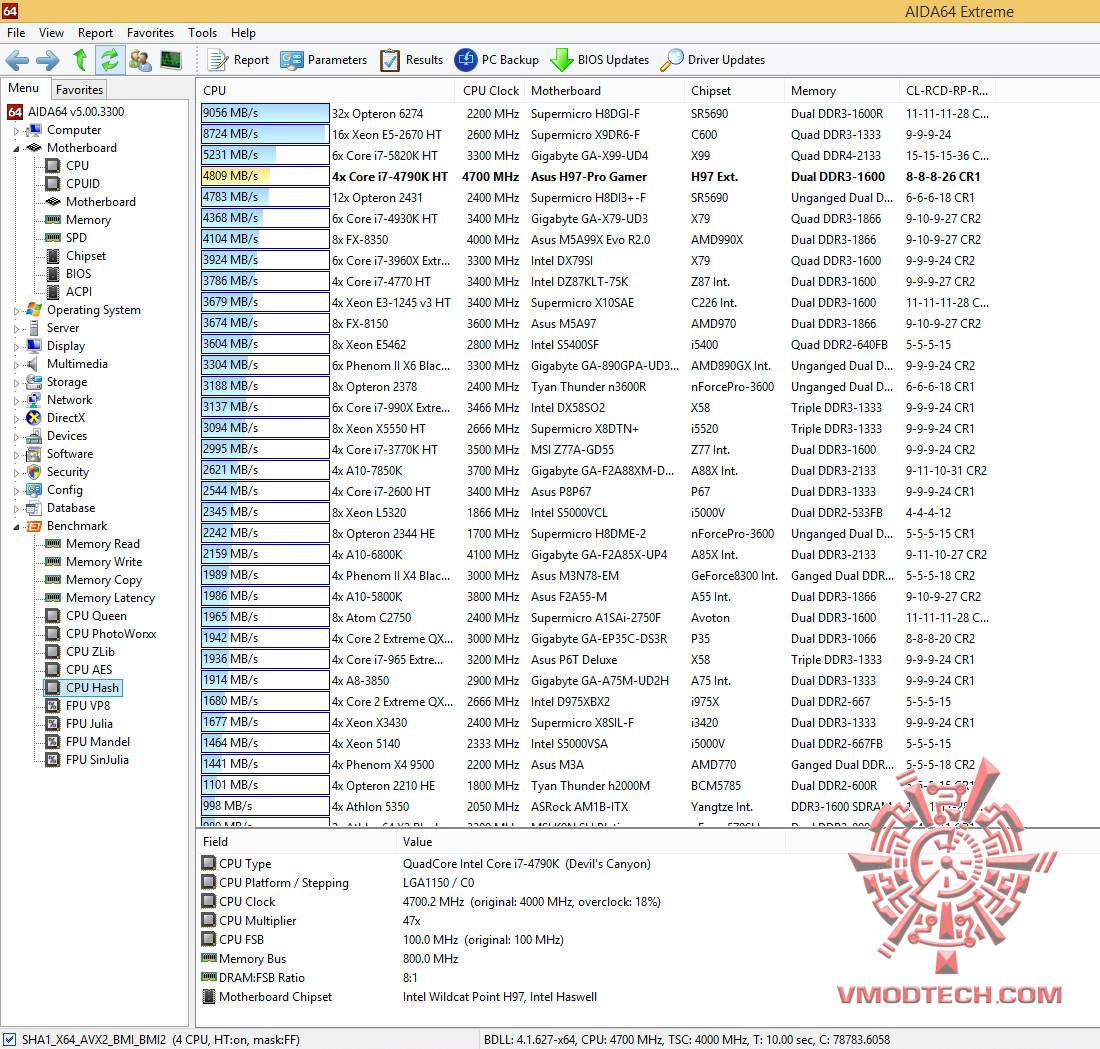Expand the Multimedia tree node

click(x=16, y=364)
